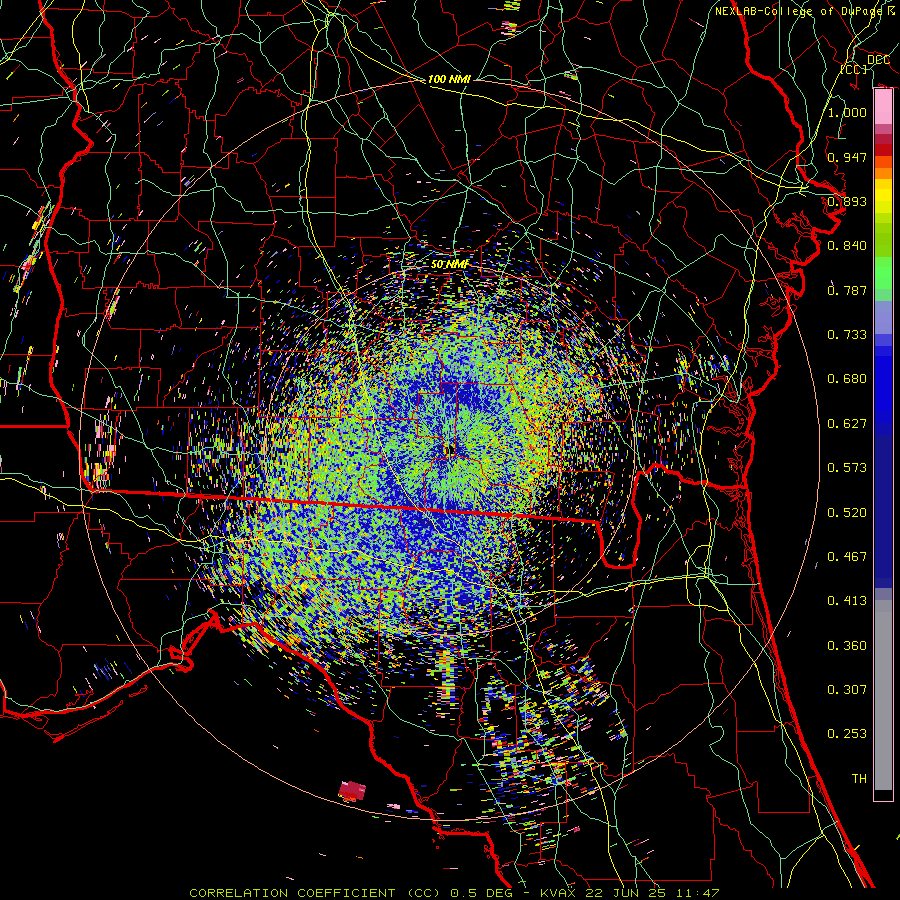The width and height of the screenshot is (900, 900).
Task: Click the TH threshold label on the scale
Action: click(859, 779)
